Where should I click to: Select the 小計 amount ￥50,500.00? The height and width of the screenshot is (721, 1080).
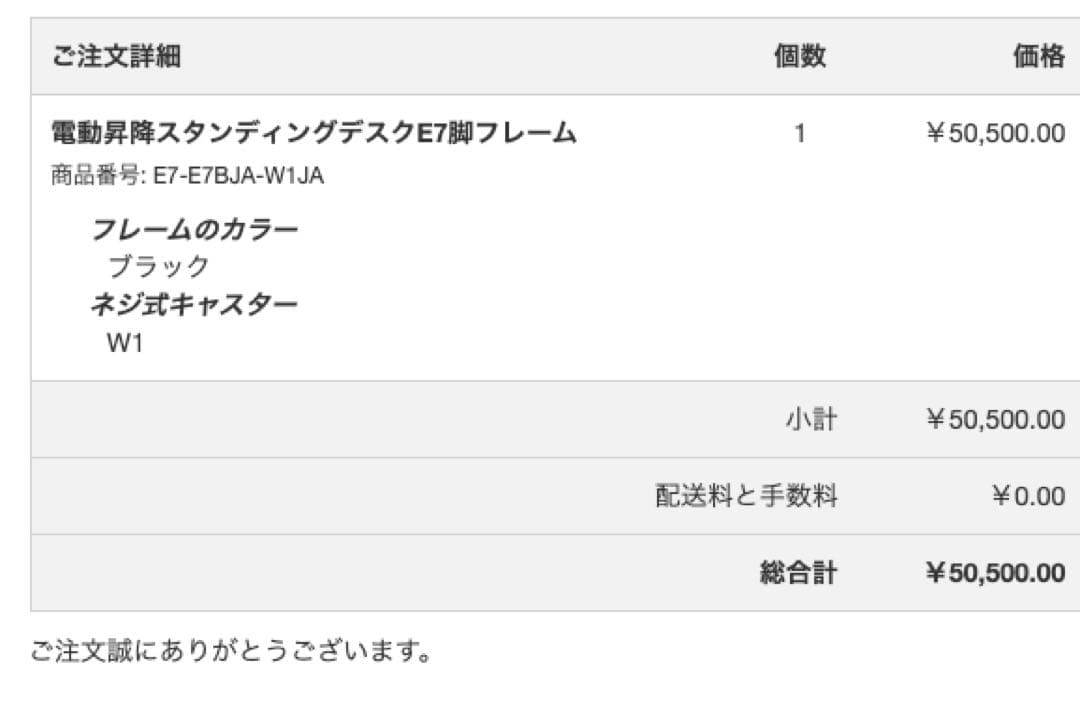tap(995, 419)
